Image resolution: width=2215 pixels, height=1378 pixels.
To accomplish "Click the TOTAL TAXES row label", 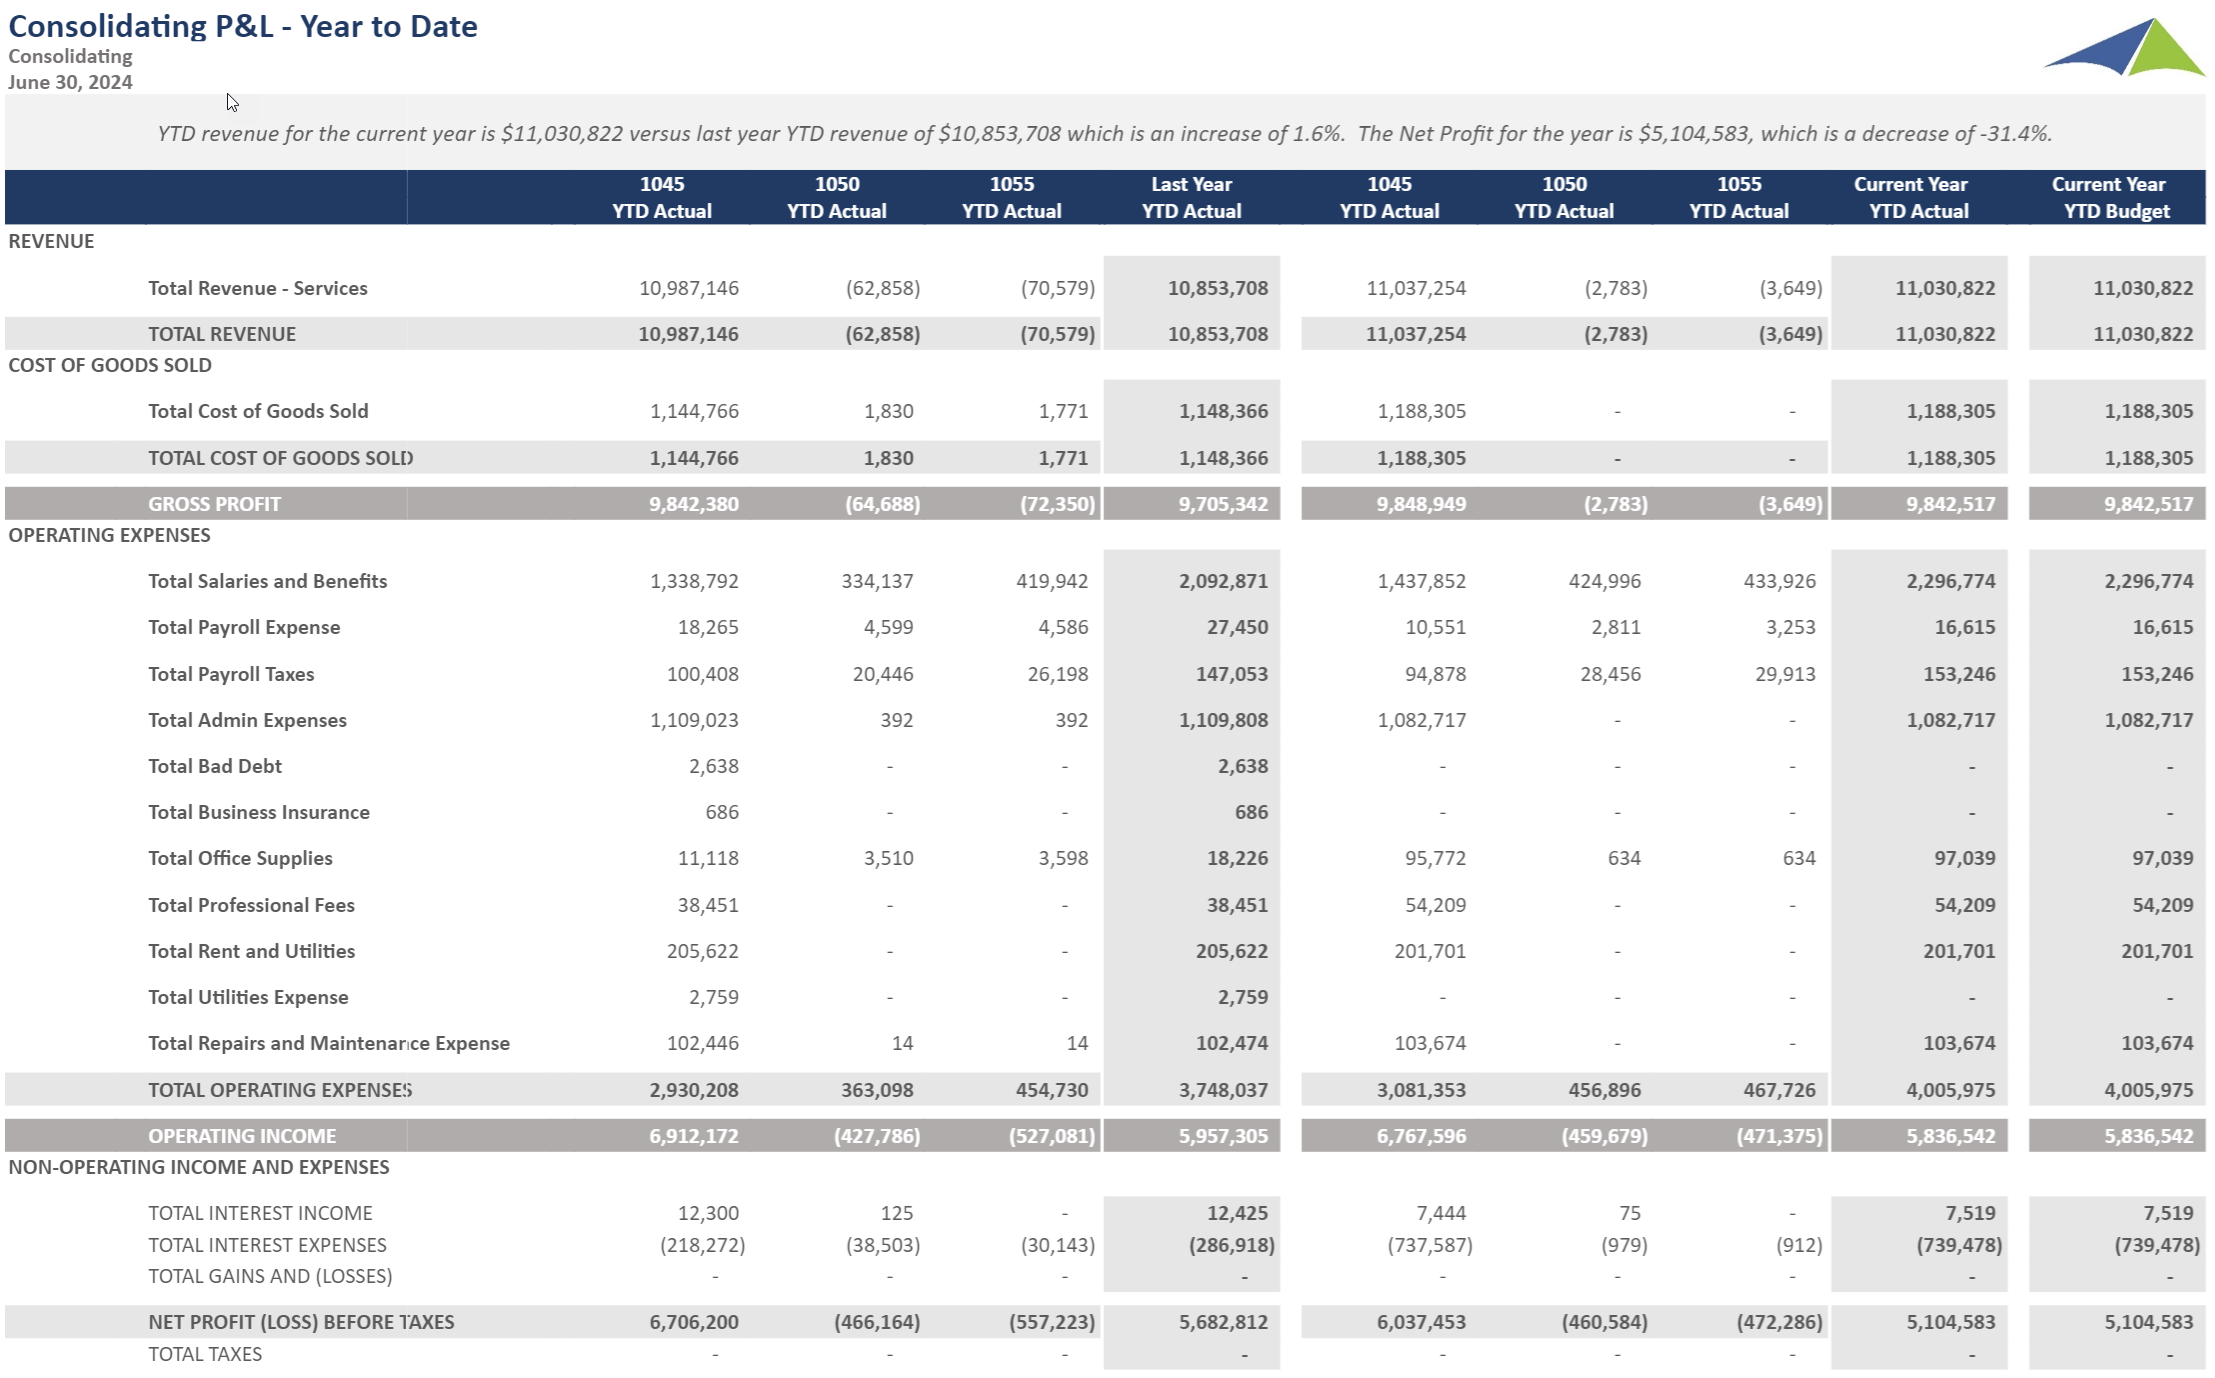I will (x=205, y=1354).
